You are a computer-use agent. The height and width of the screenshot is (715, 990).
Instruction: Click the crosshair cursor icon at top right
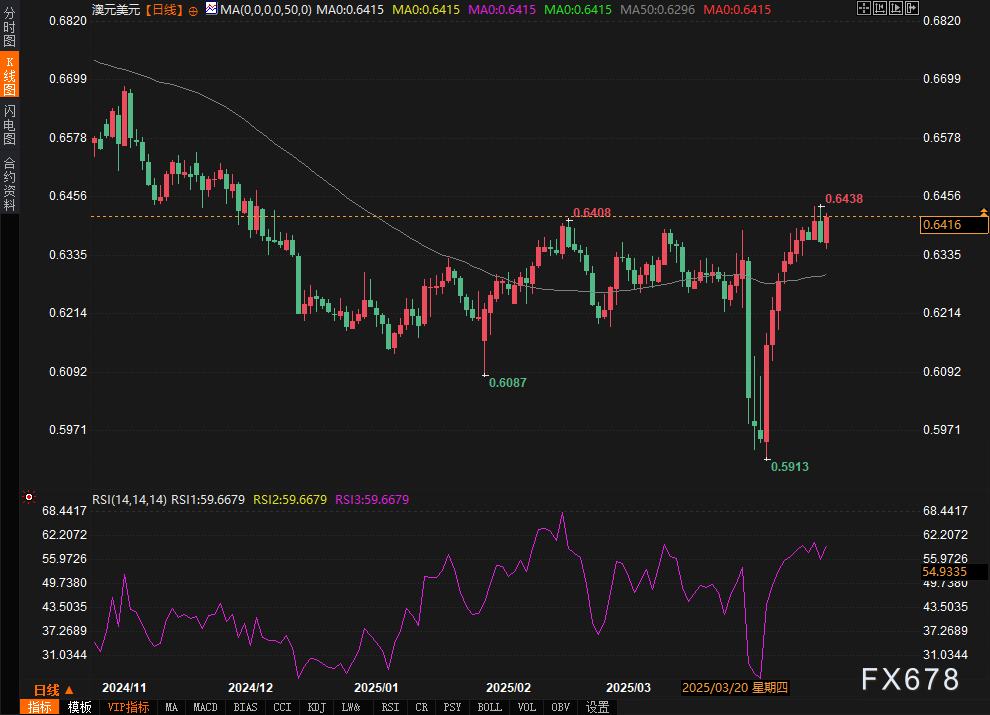tap(864, 8)
